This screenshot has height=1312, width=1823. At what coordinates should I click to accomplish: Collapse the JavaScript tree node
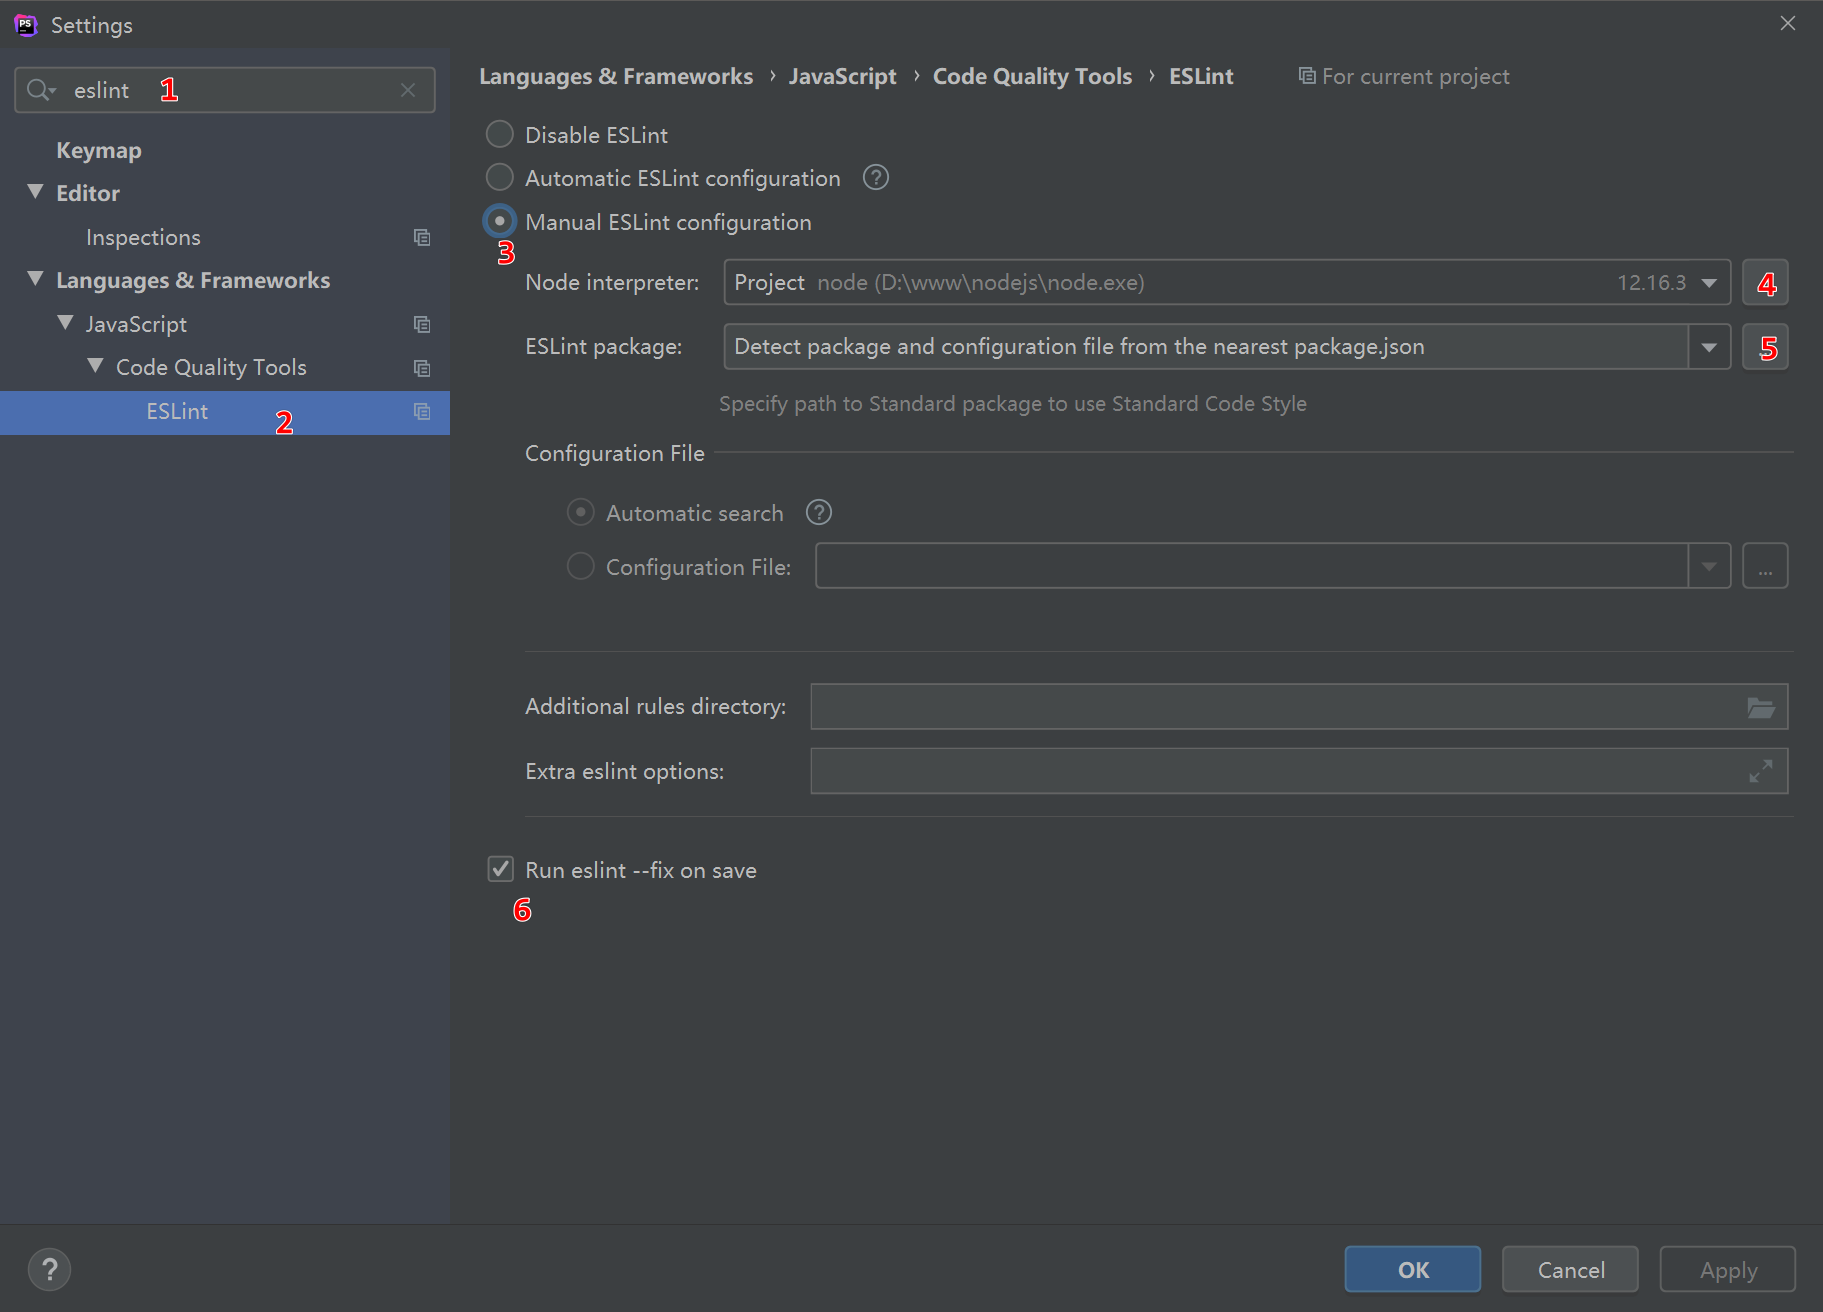(66, 323)
